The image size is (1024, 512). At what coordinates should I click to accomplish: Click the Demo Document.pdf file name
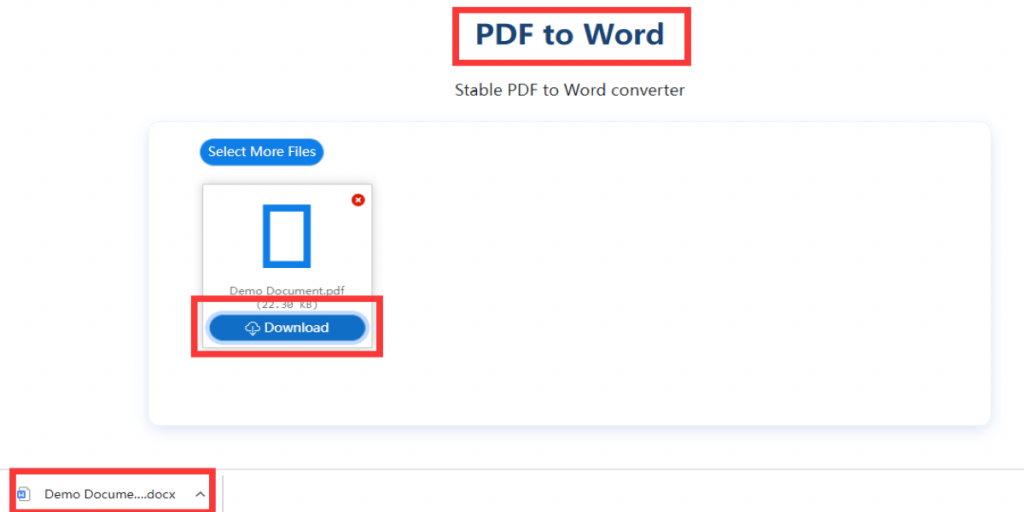click(287, 291)
